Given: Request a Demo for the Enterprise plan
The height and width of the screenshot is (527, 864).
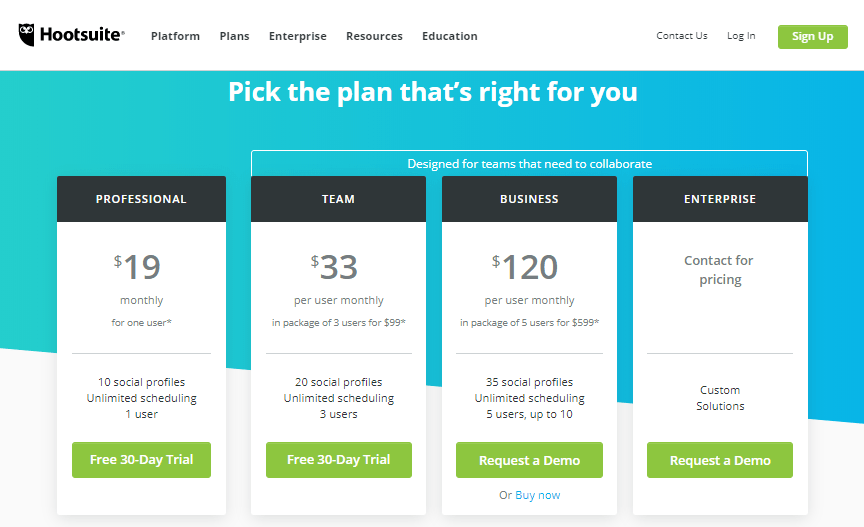Looking at the screenshot, I should pyautogui.click(x=720, y=461).
